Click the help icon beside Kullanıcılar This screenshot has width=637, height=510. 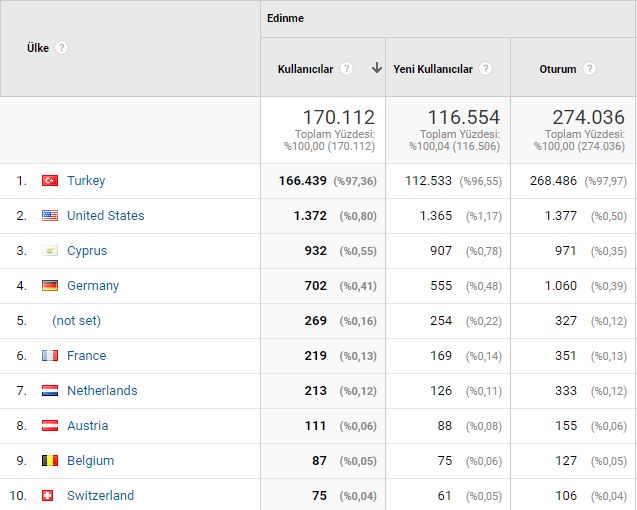pos(346,69)
